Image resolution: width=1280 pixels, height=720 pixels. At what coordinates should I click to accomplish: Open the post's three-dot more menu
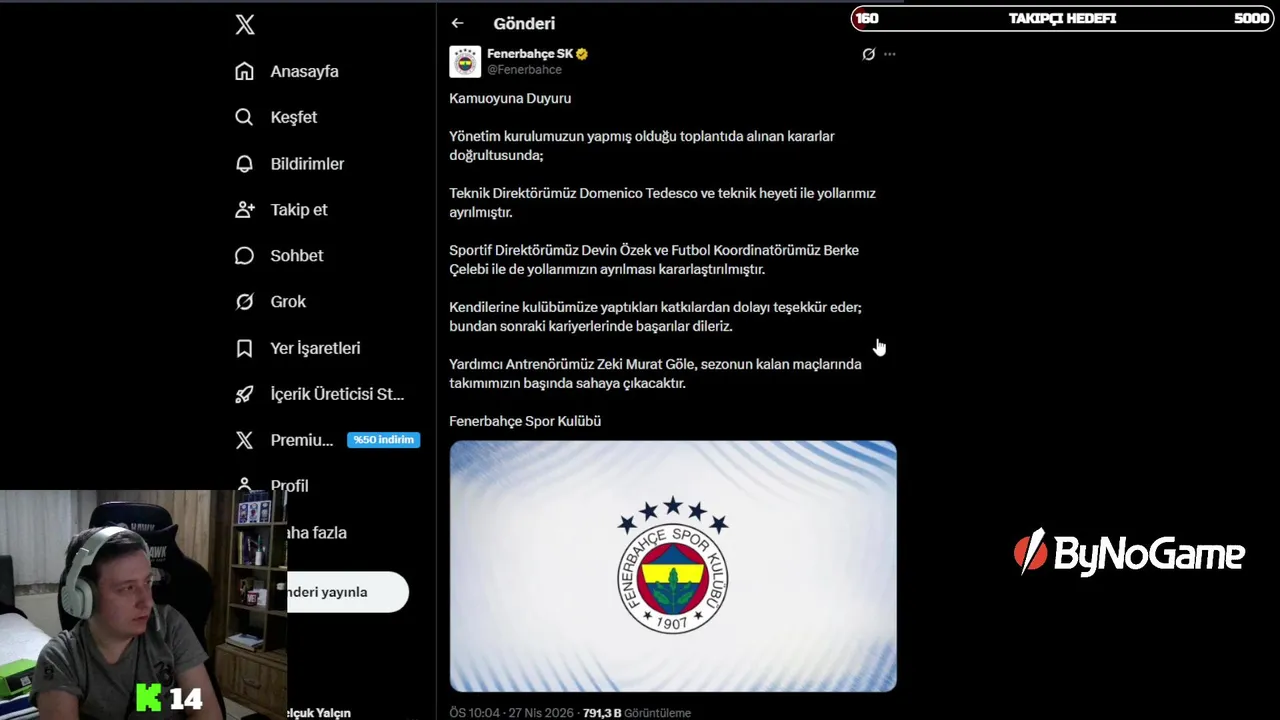(x=890, y=54)
